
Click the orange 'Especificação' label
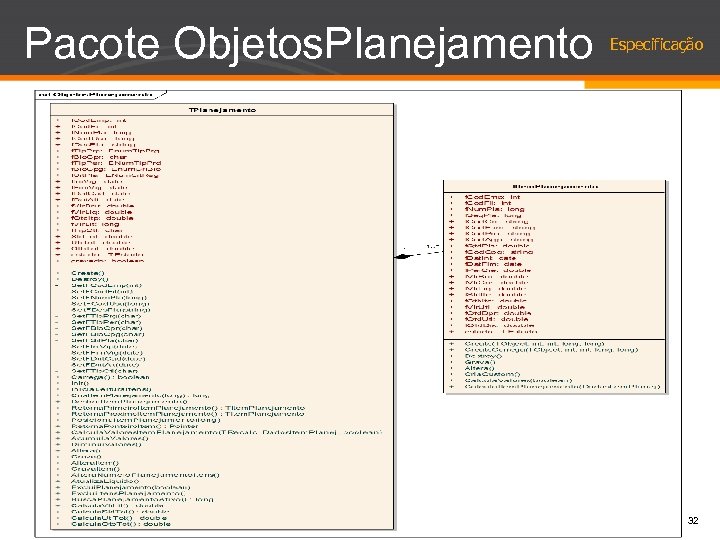coord(656,45)
